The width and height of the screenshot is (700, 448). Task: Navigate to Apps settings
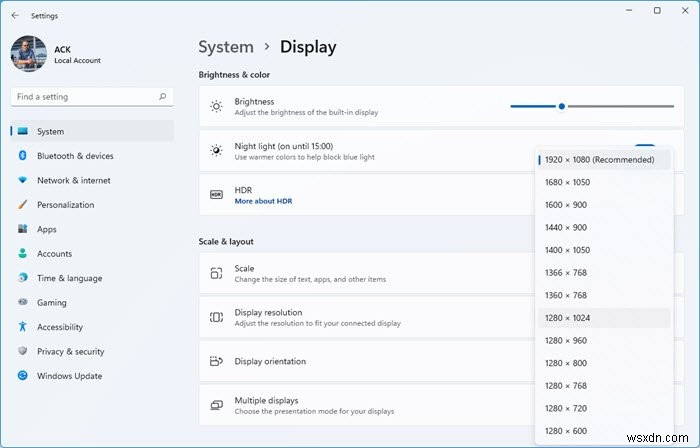(47, 229)
